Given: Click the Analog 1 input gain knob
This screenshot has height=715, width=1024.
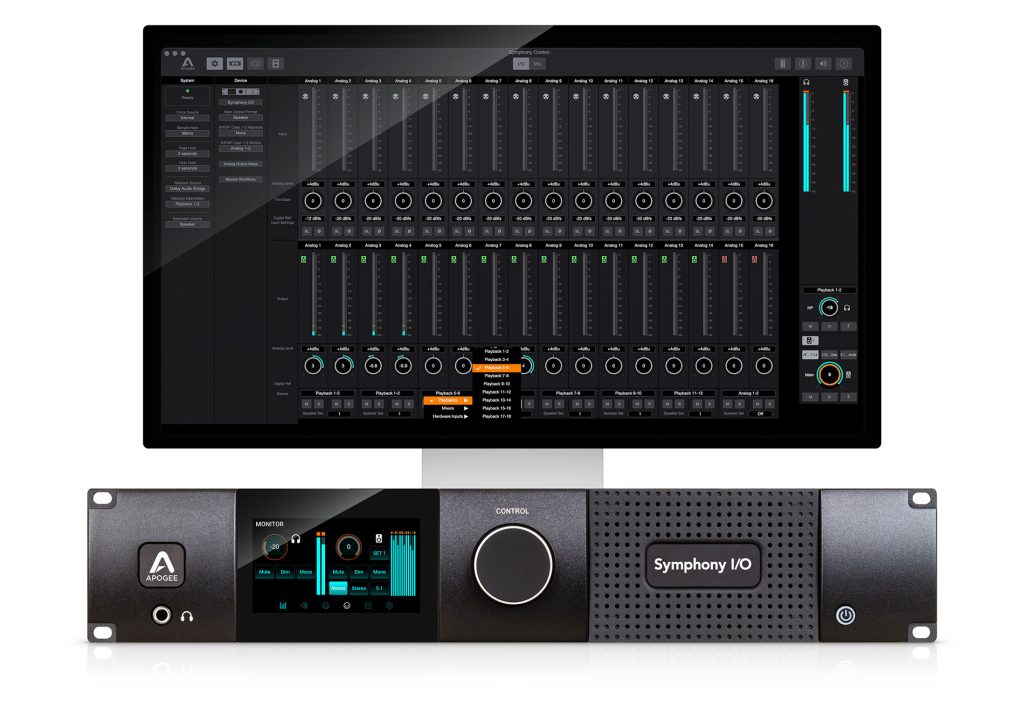Looking at the screenshot, I should pos(312,200).
